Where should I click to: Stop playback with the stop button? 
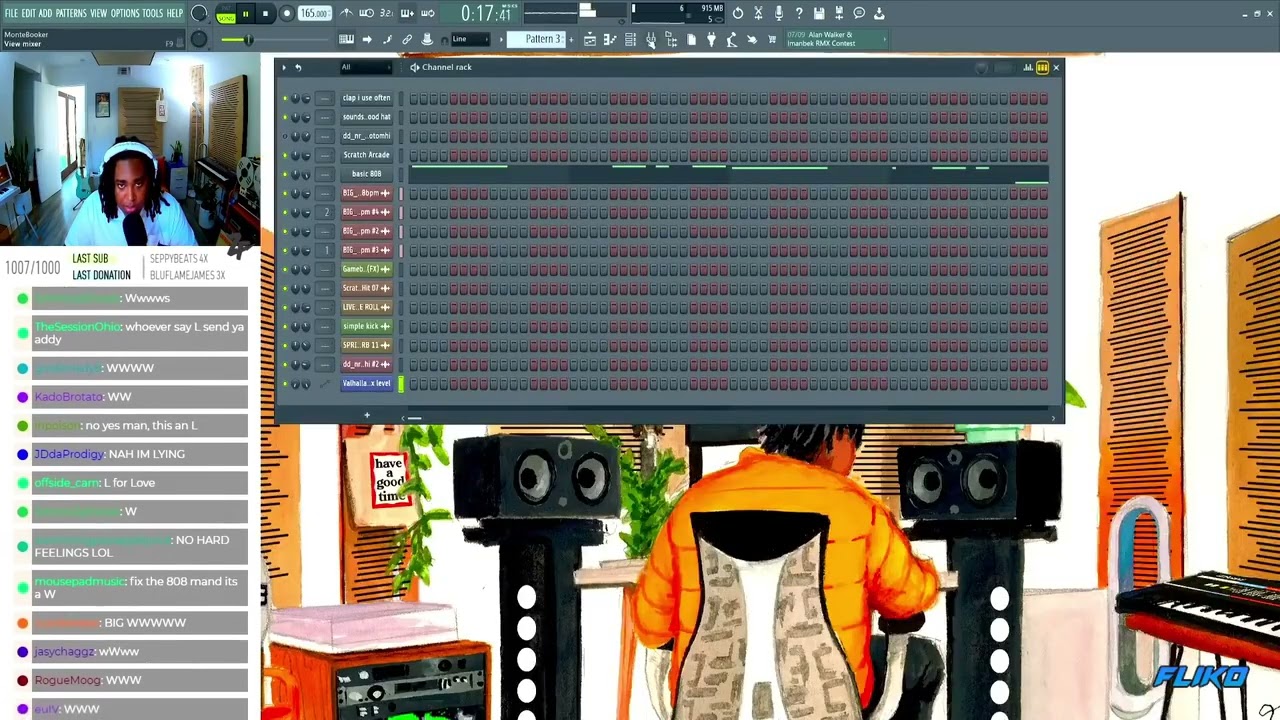click(x=265, y=14)
